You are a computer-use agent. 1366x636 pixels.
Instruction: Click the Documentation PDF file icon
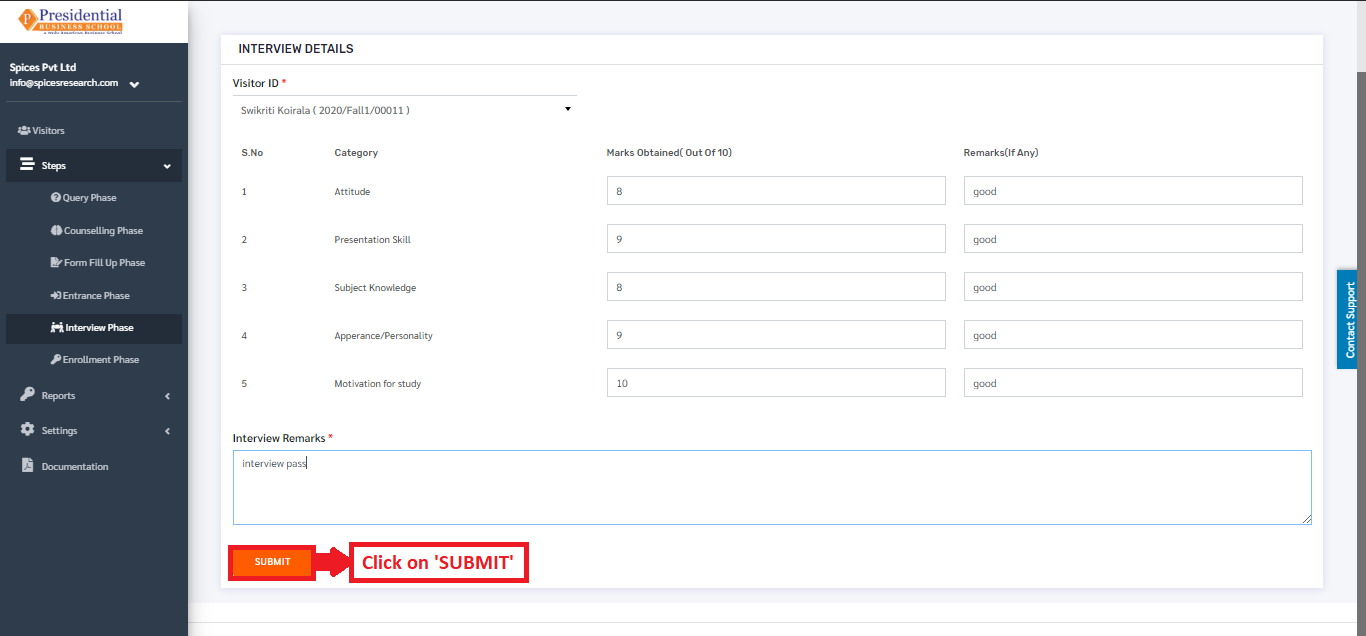click(x=27, y=466)
